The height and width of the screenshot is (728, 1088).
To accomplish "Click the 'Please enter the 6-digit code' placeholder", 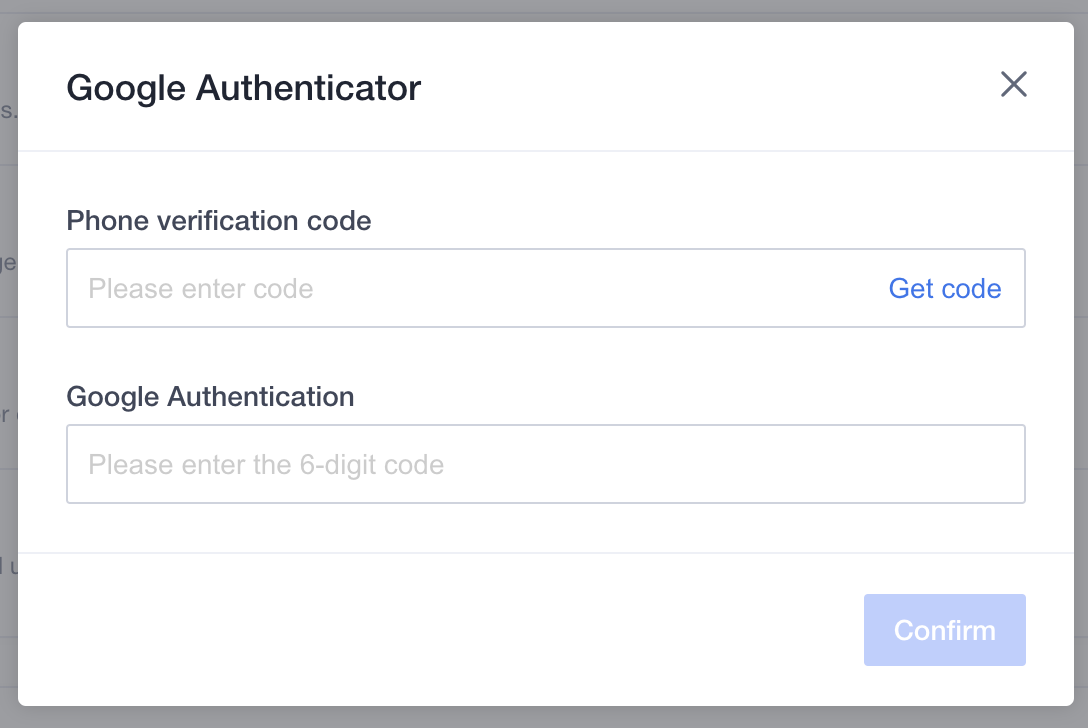I will tap(265, 464).
